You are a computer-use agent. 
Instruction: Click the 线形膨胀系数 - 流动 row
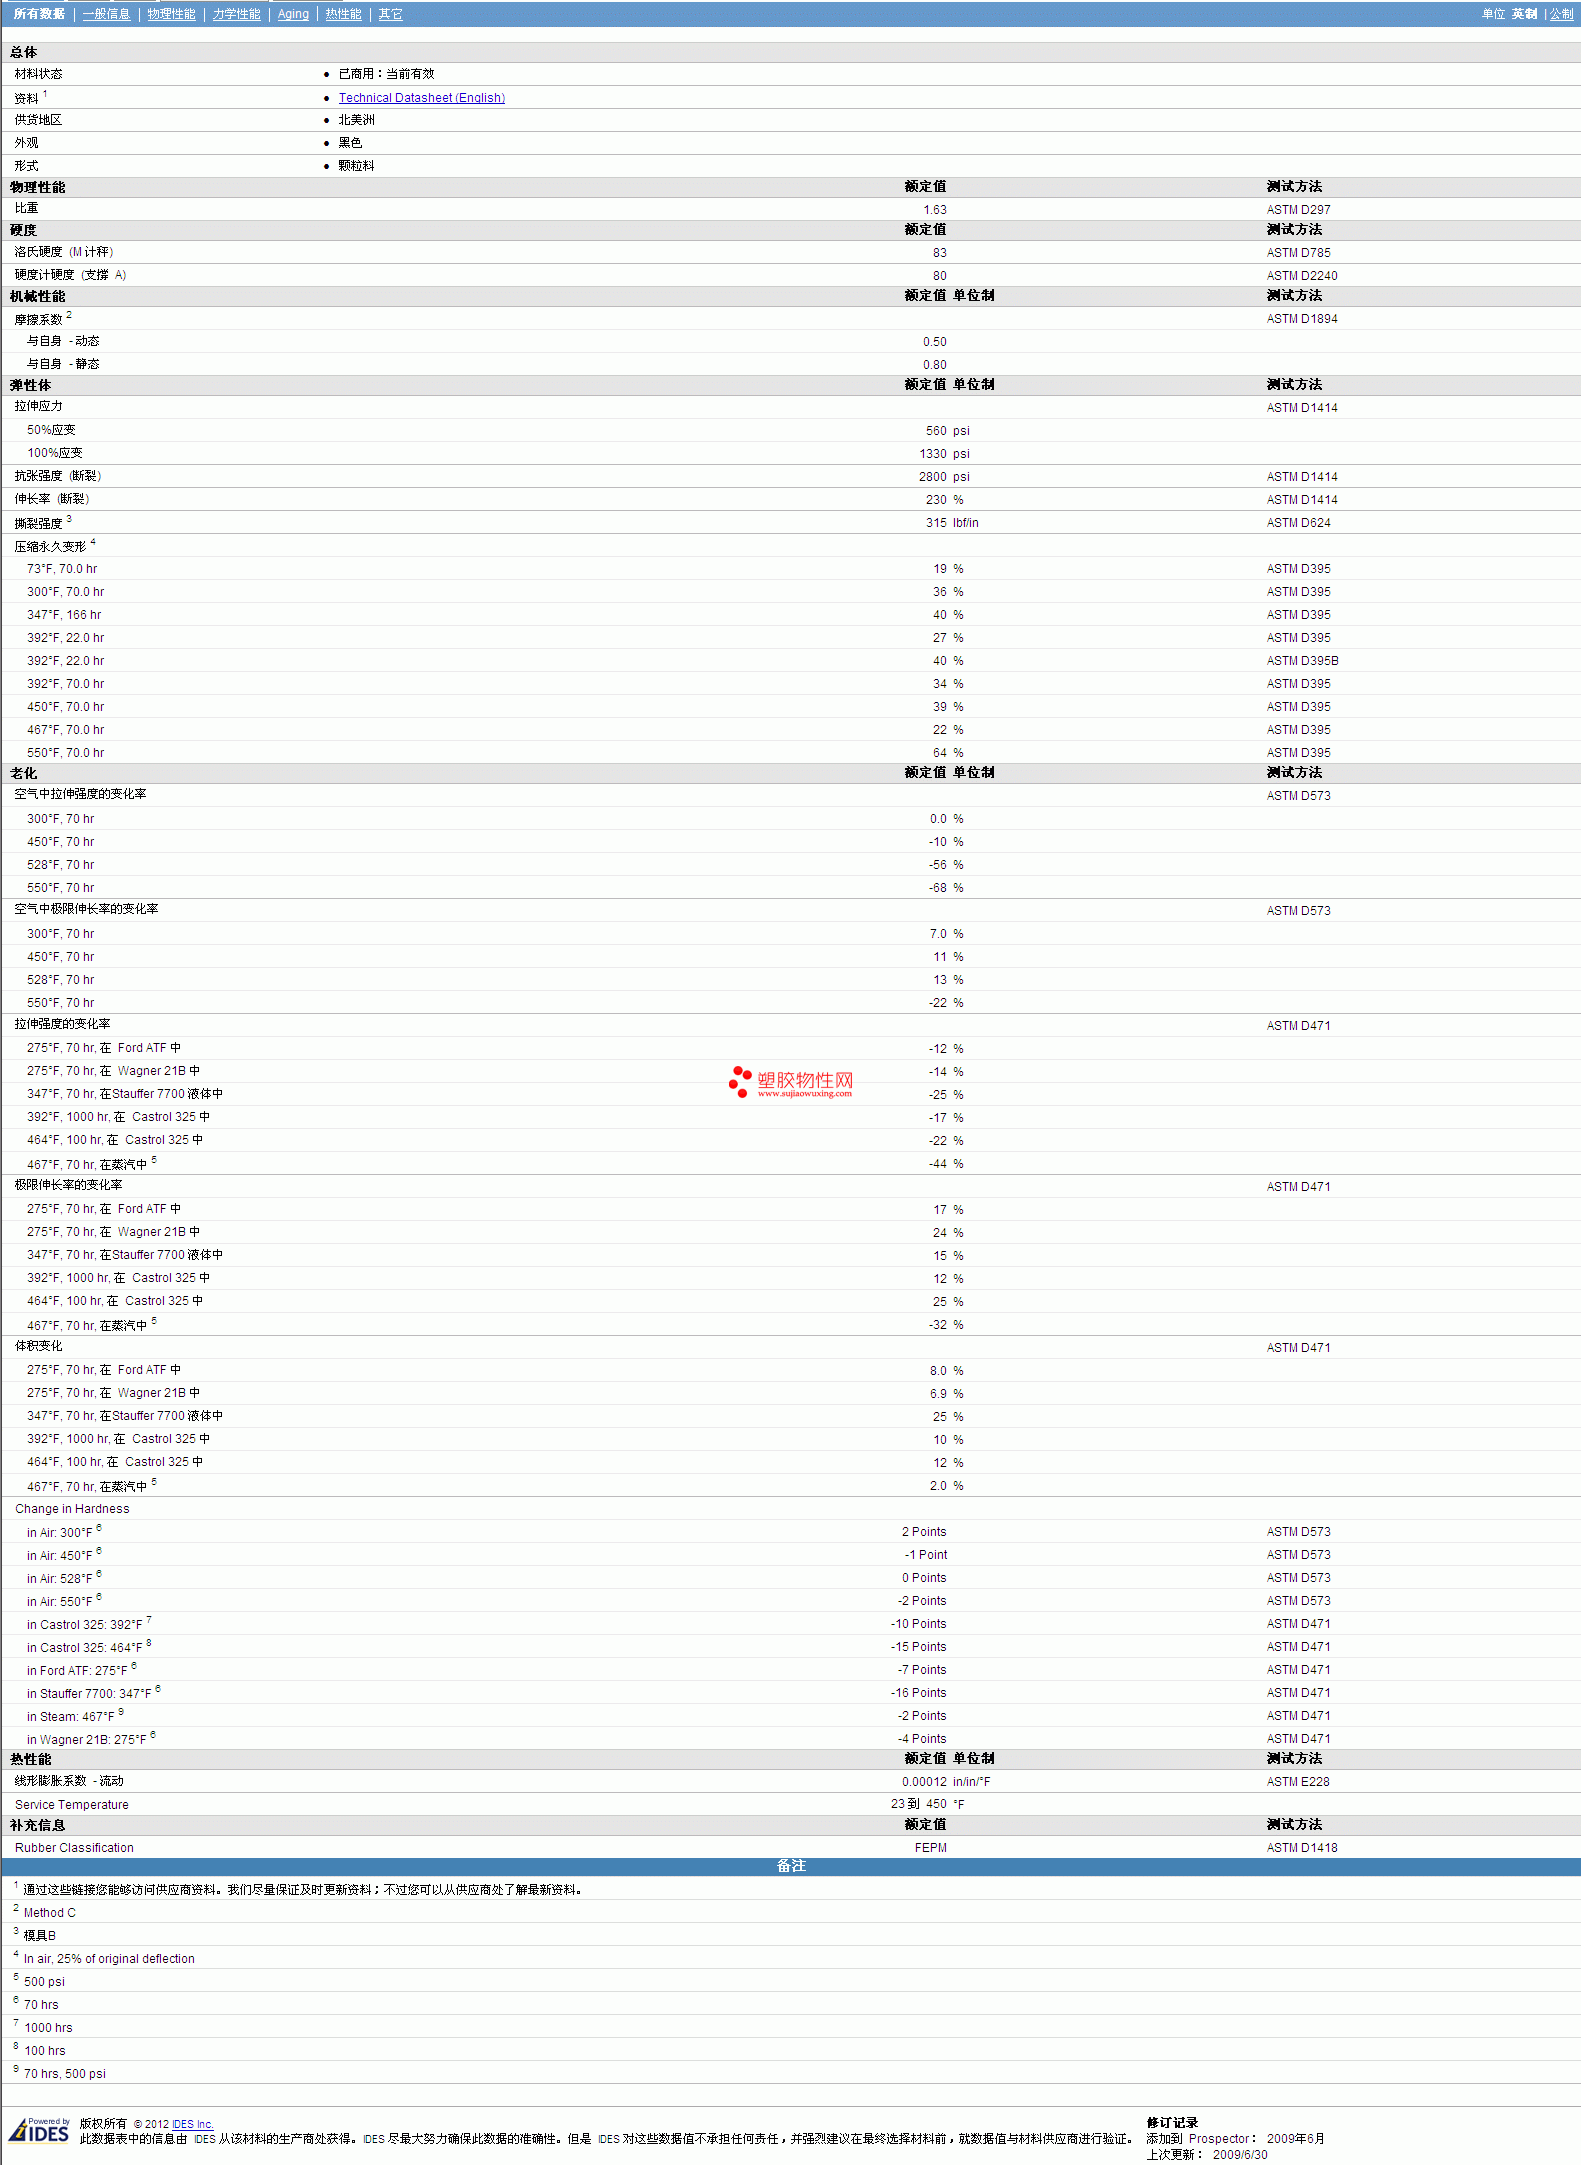coord(790,1782)
